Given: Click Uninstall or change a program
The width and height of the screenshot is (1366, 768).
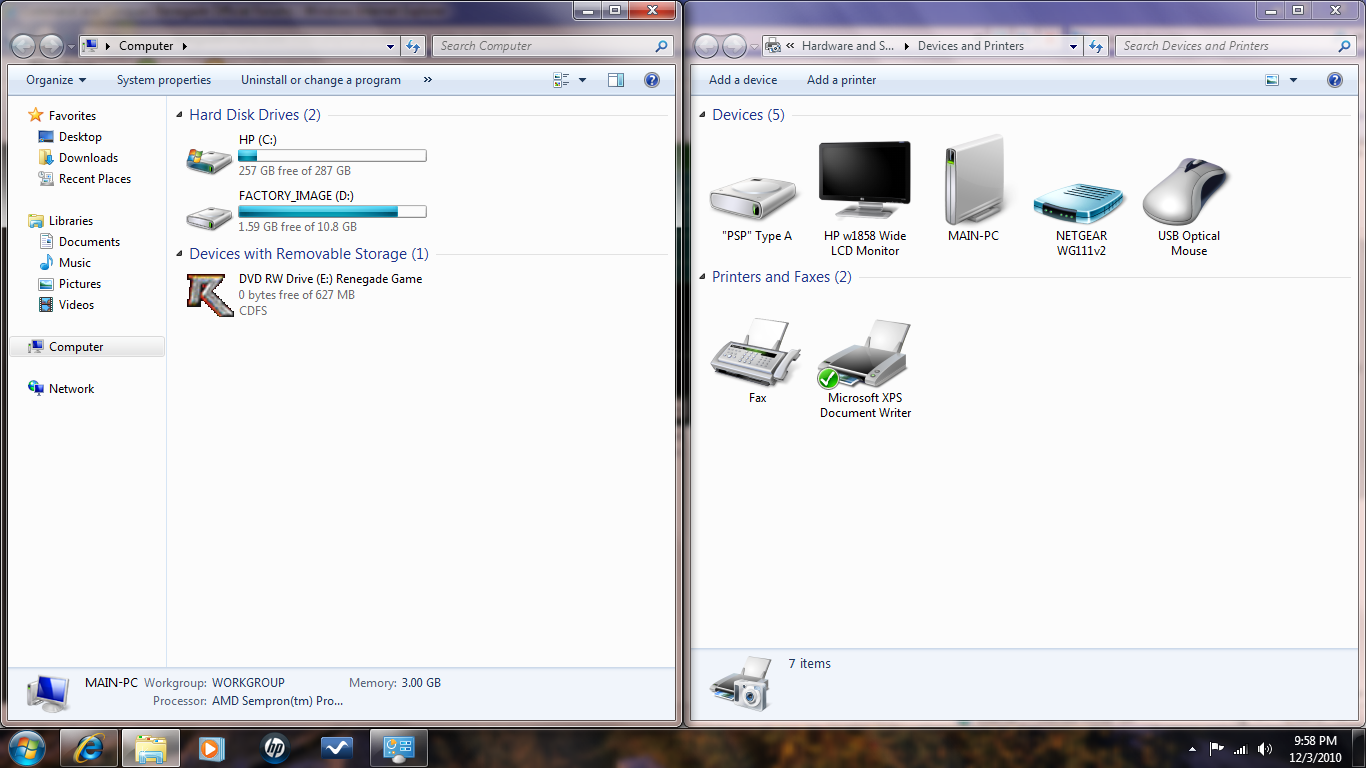Looking at the screenshot, I should [x=320, y=80].
